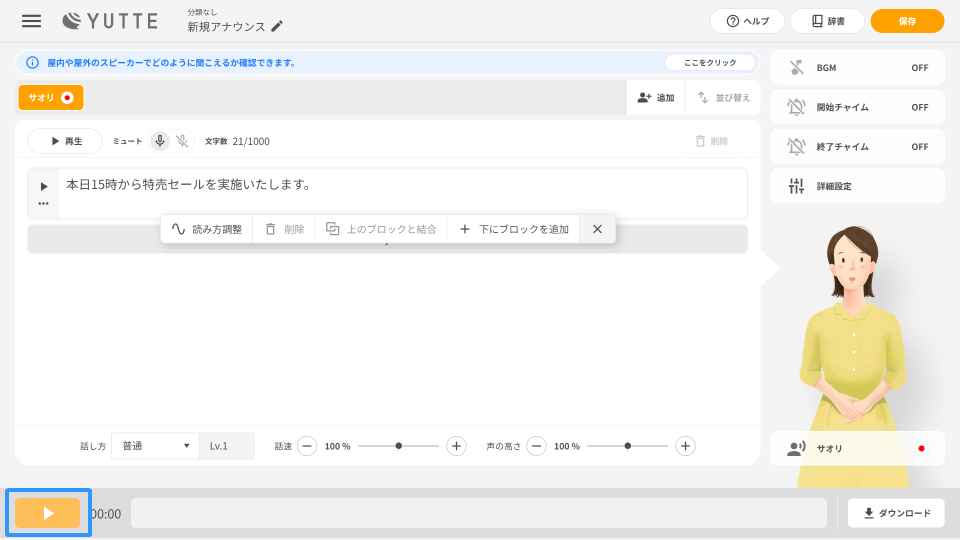Click the microphone mute icon
Image resolution: width=960 pixels, height=540 pixels.
pyautogui.click(x=160, y=141)
